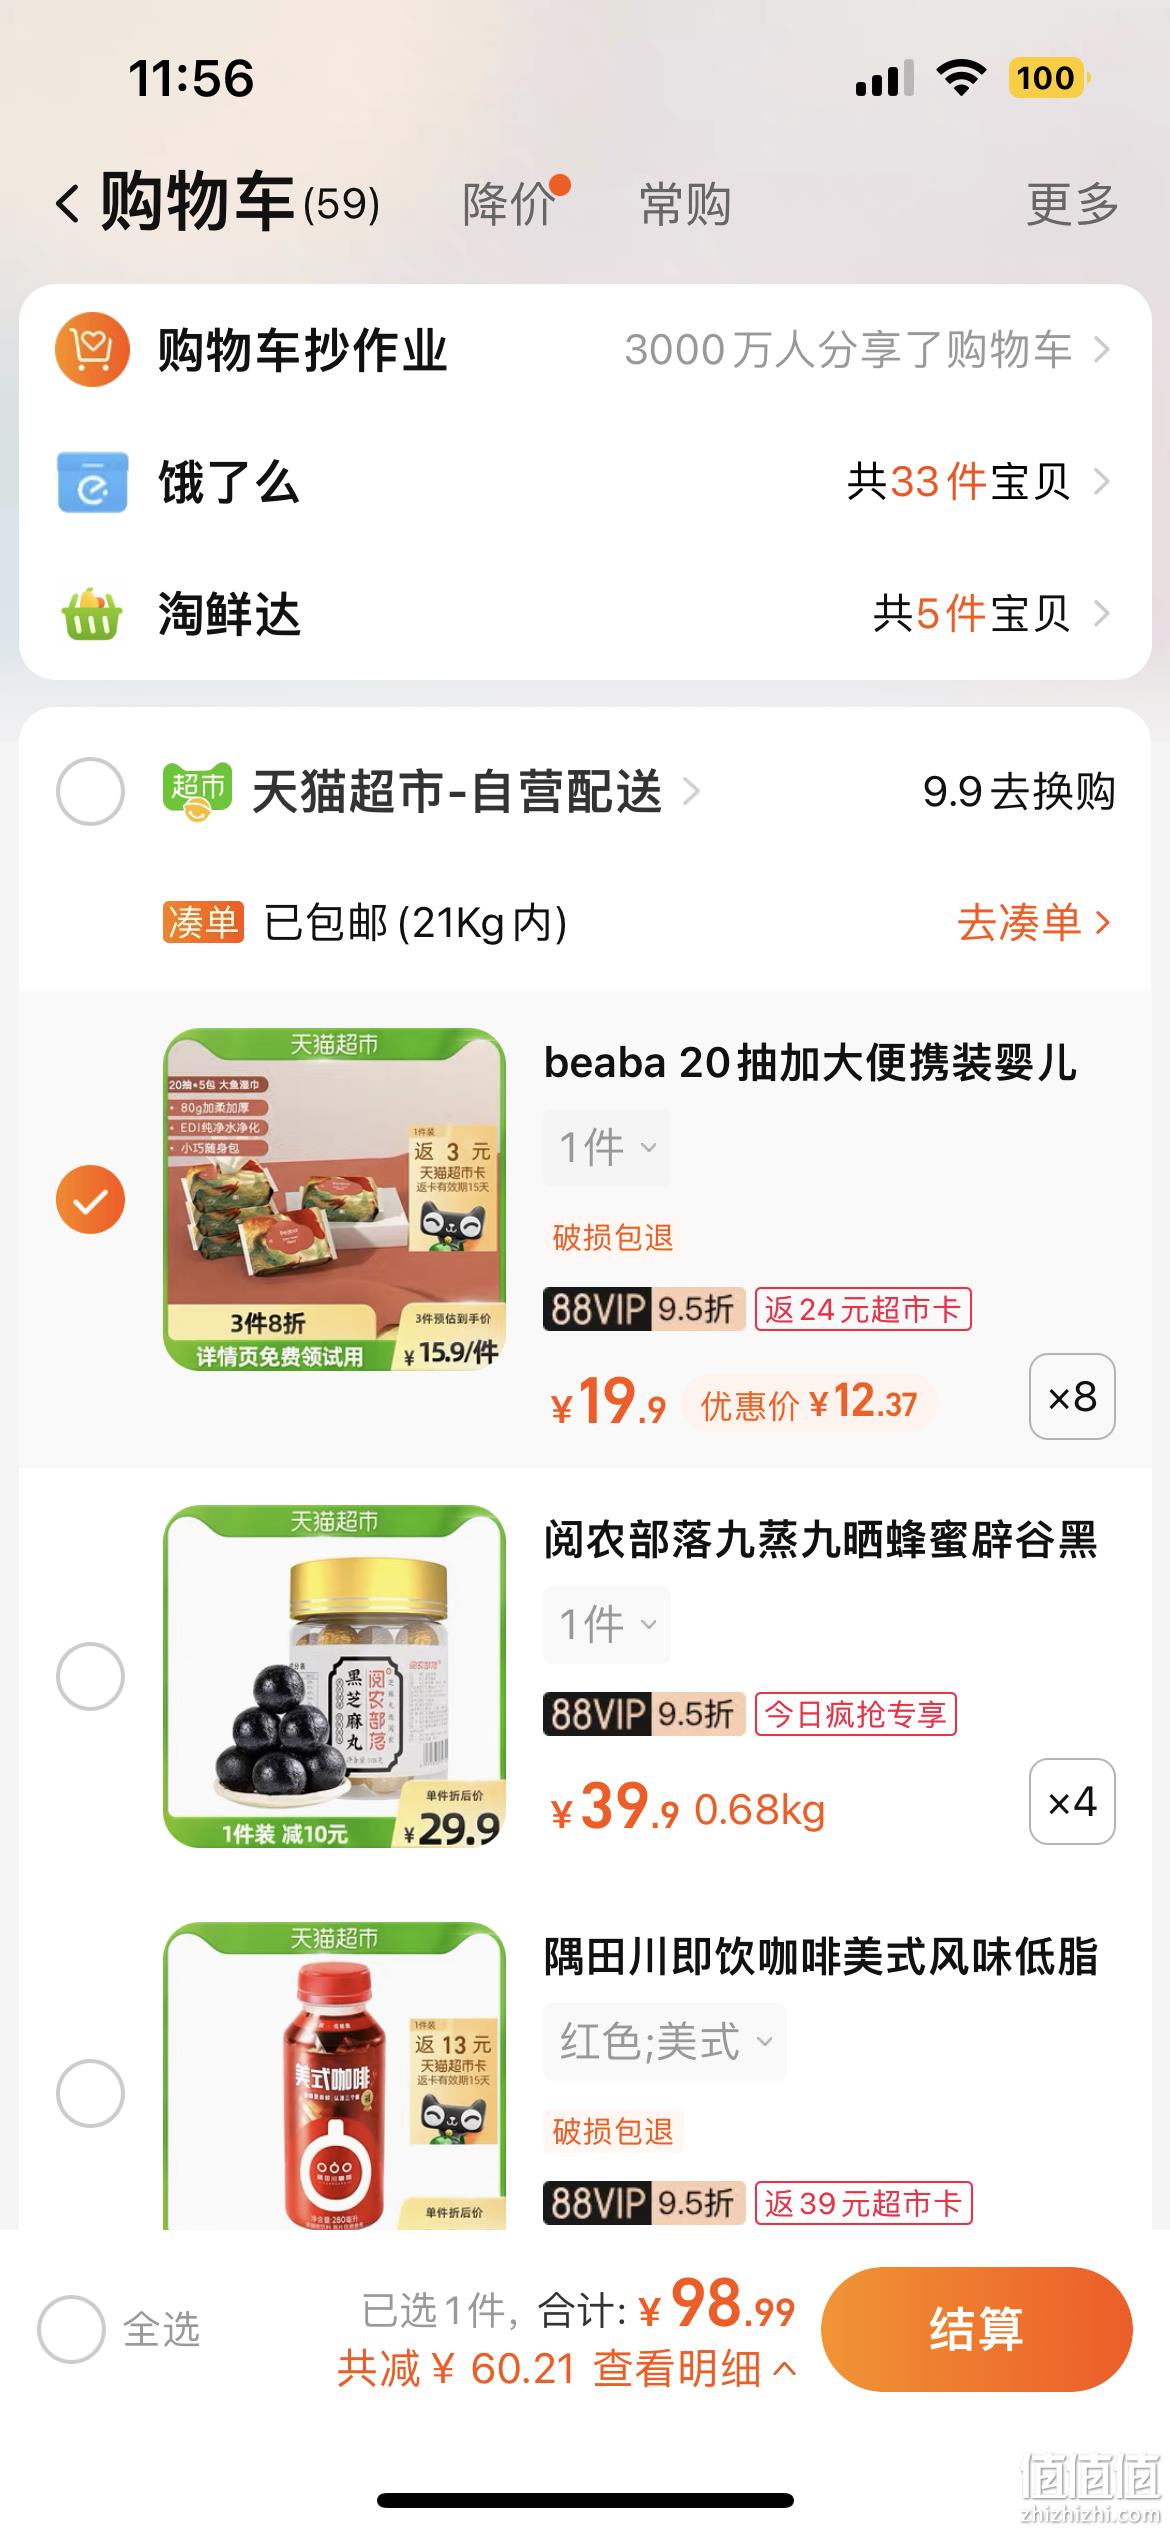
Task: Open the 1件 dropdown for beaba wipes
Action: click(607, 1148)
